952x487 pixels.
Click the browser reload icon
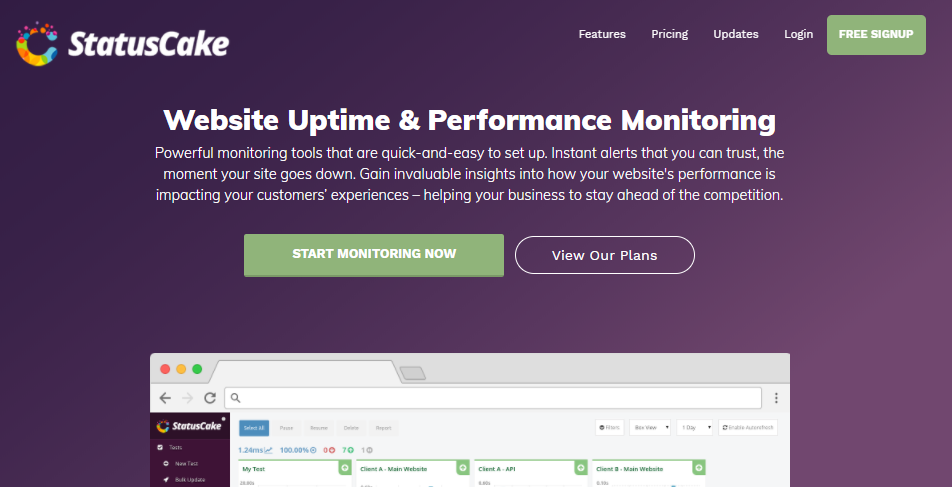[x=210, y=398]
